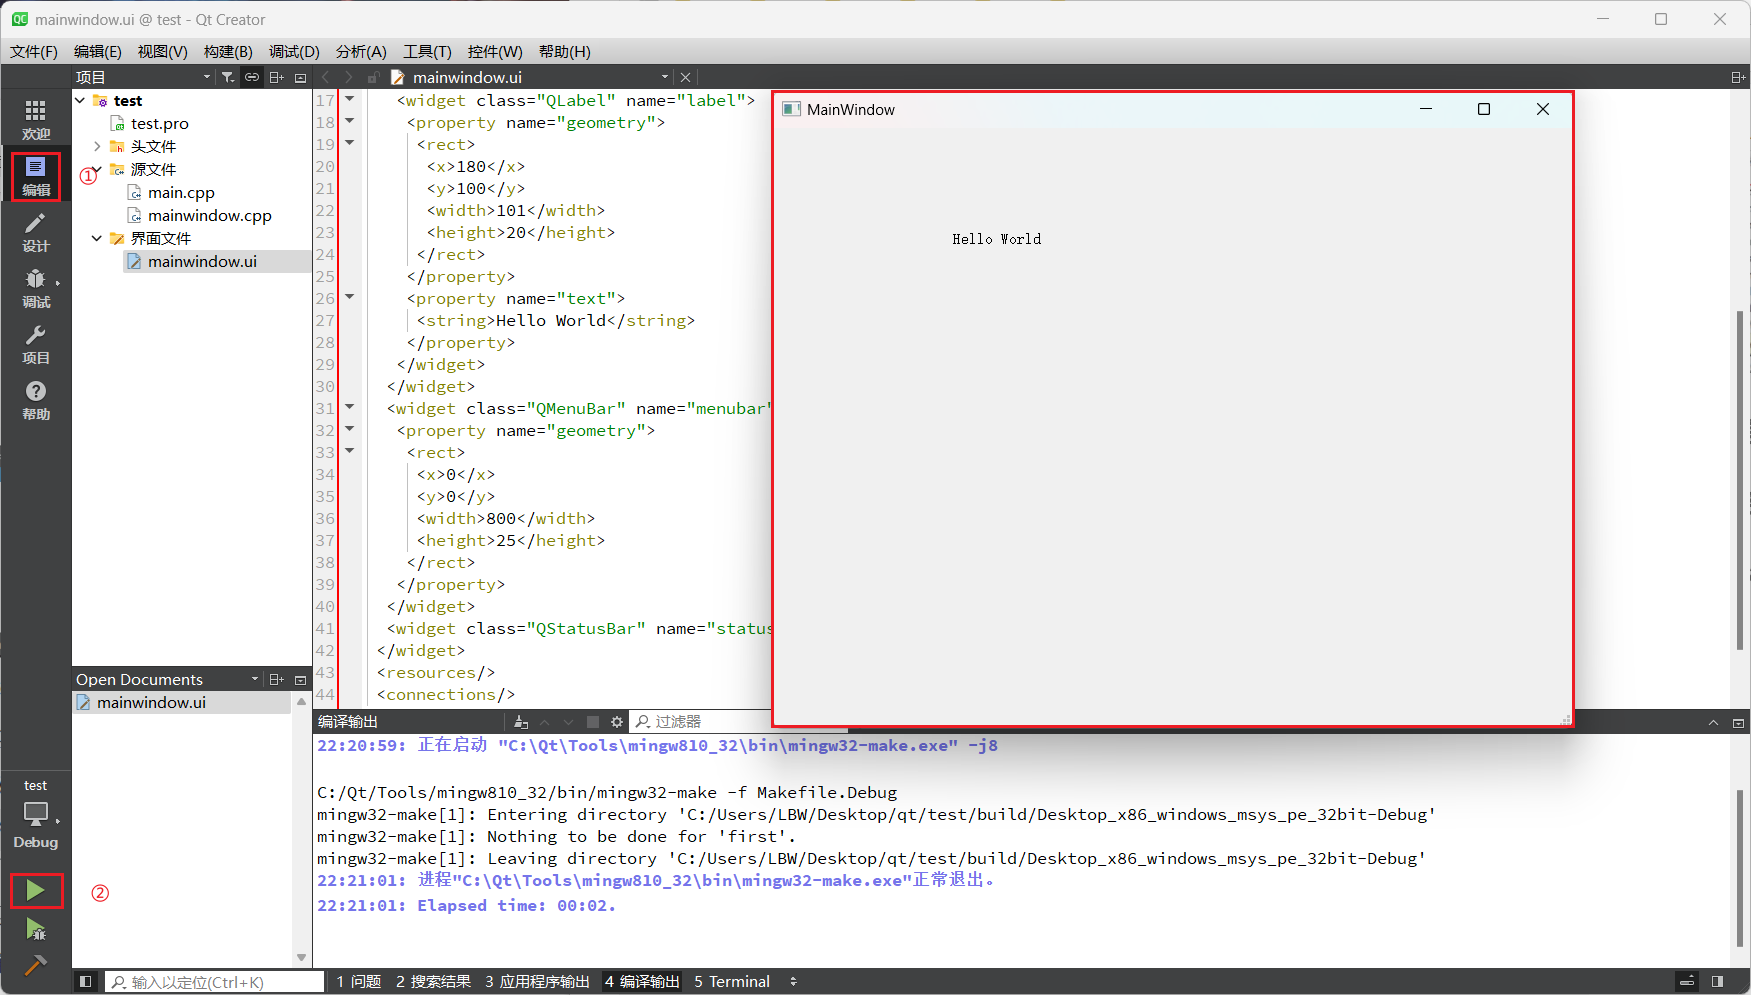Click Hello World label in MainWindow

[x=996, y=239]
